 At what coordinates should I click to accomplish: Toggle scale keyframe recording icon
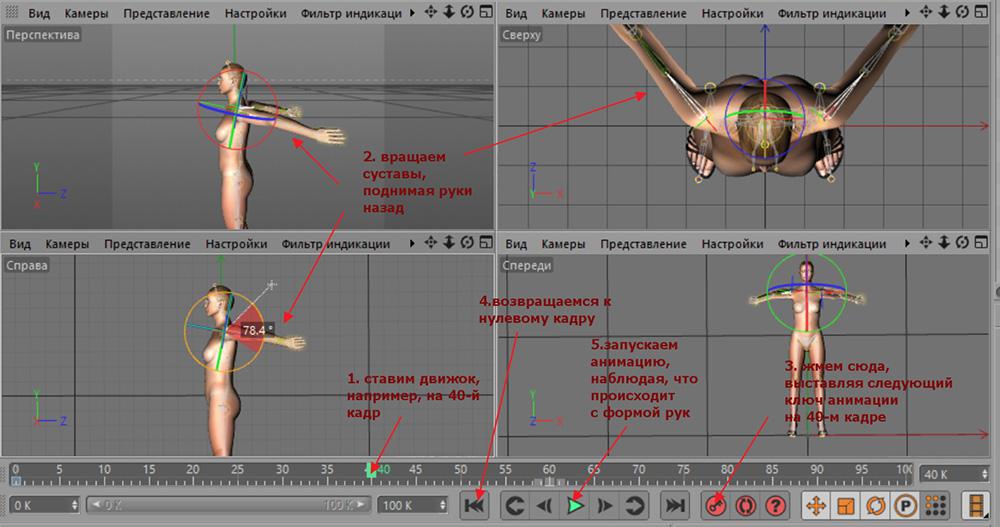click(x=846, y=506)
